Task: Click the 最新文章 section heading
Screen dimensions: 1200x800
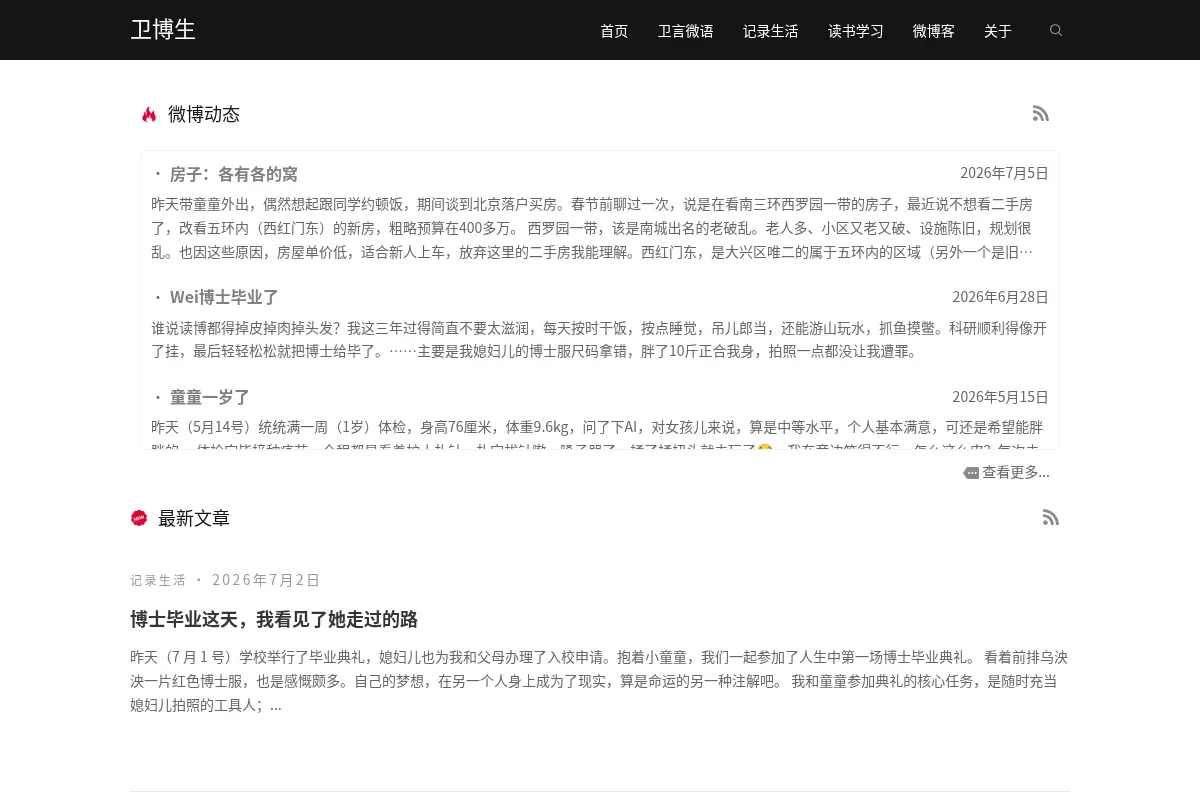Action: [x=194, y=518]
